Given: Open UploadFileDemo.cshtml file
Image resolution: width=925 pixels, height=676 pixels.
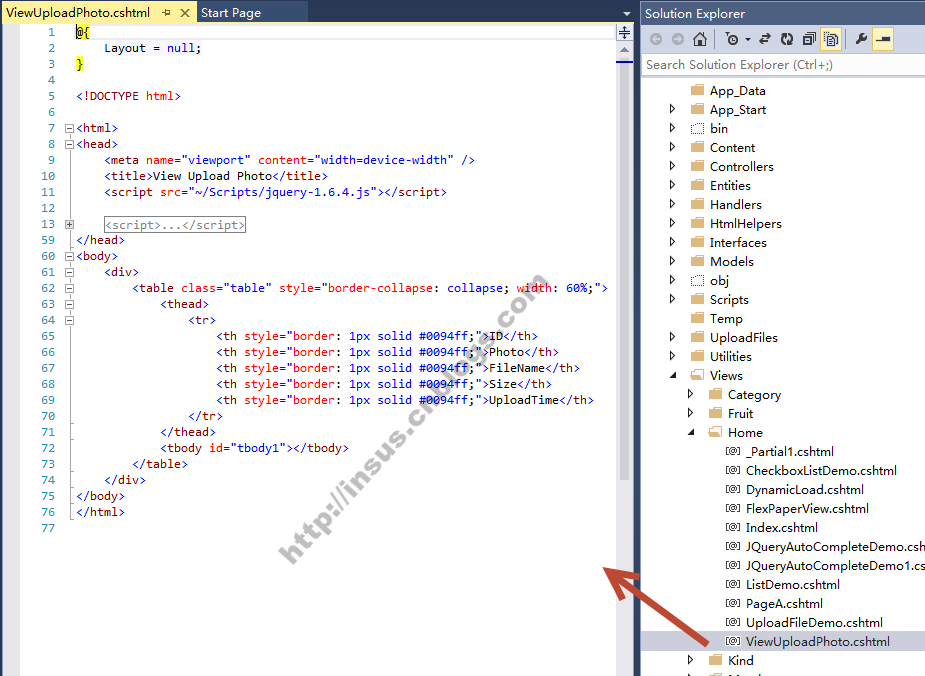Looking at the screenshot, I should 814,623.
